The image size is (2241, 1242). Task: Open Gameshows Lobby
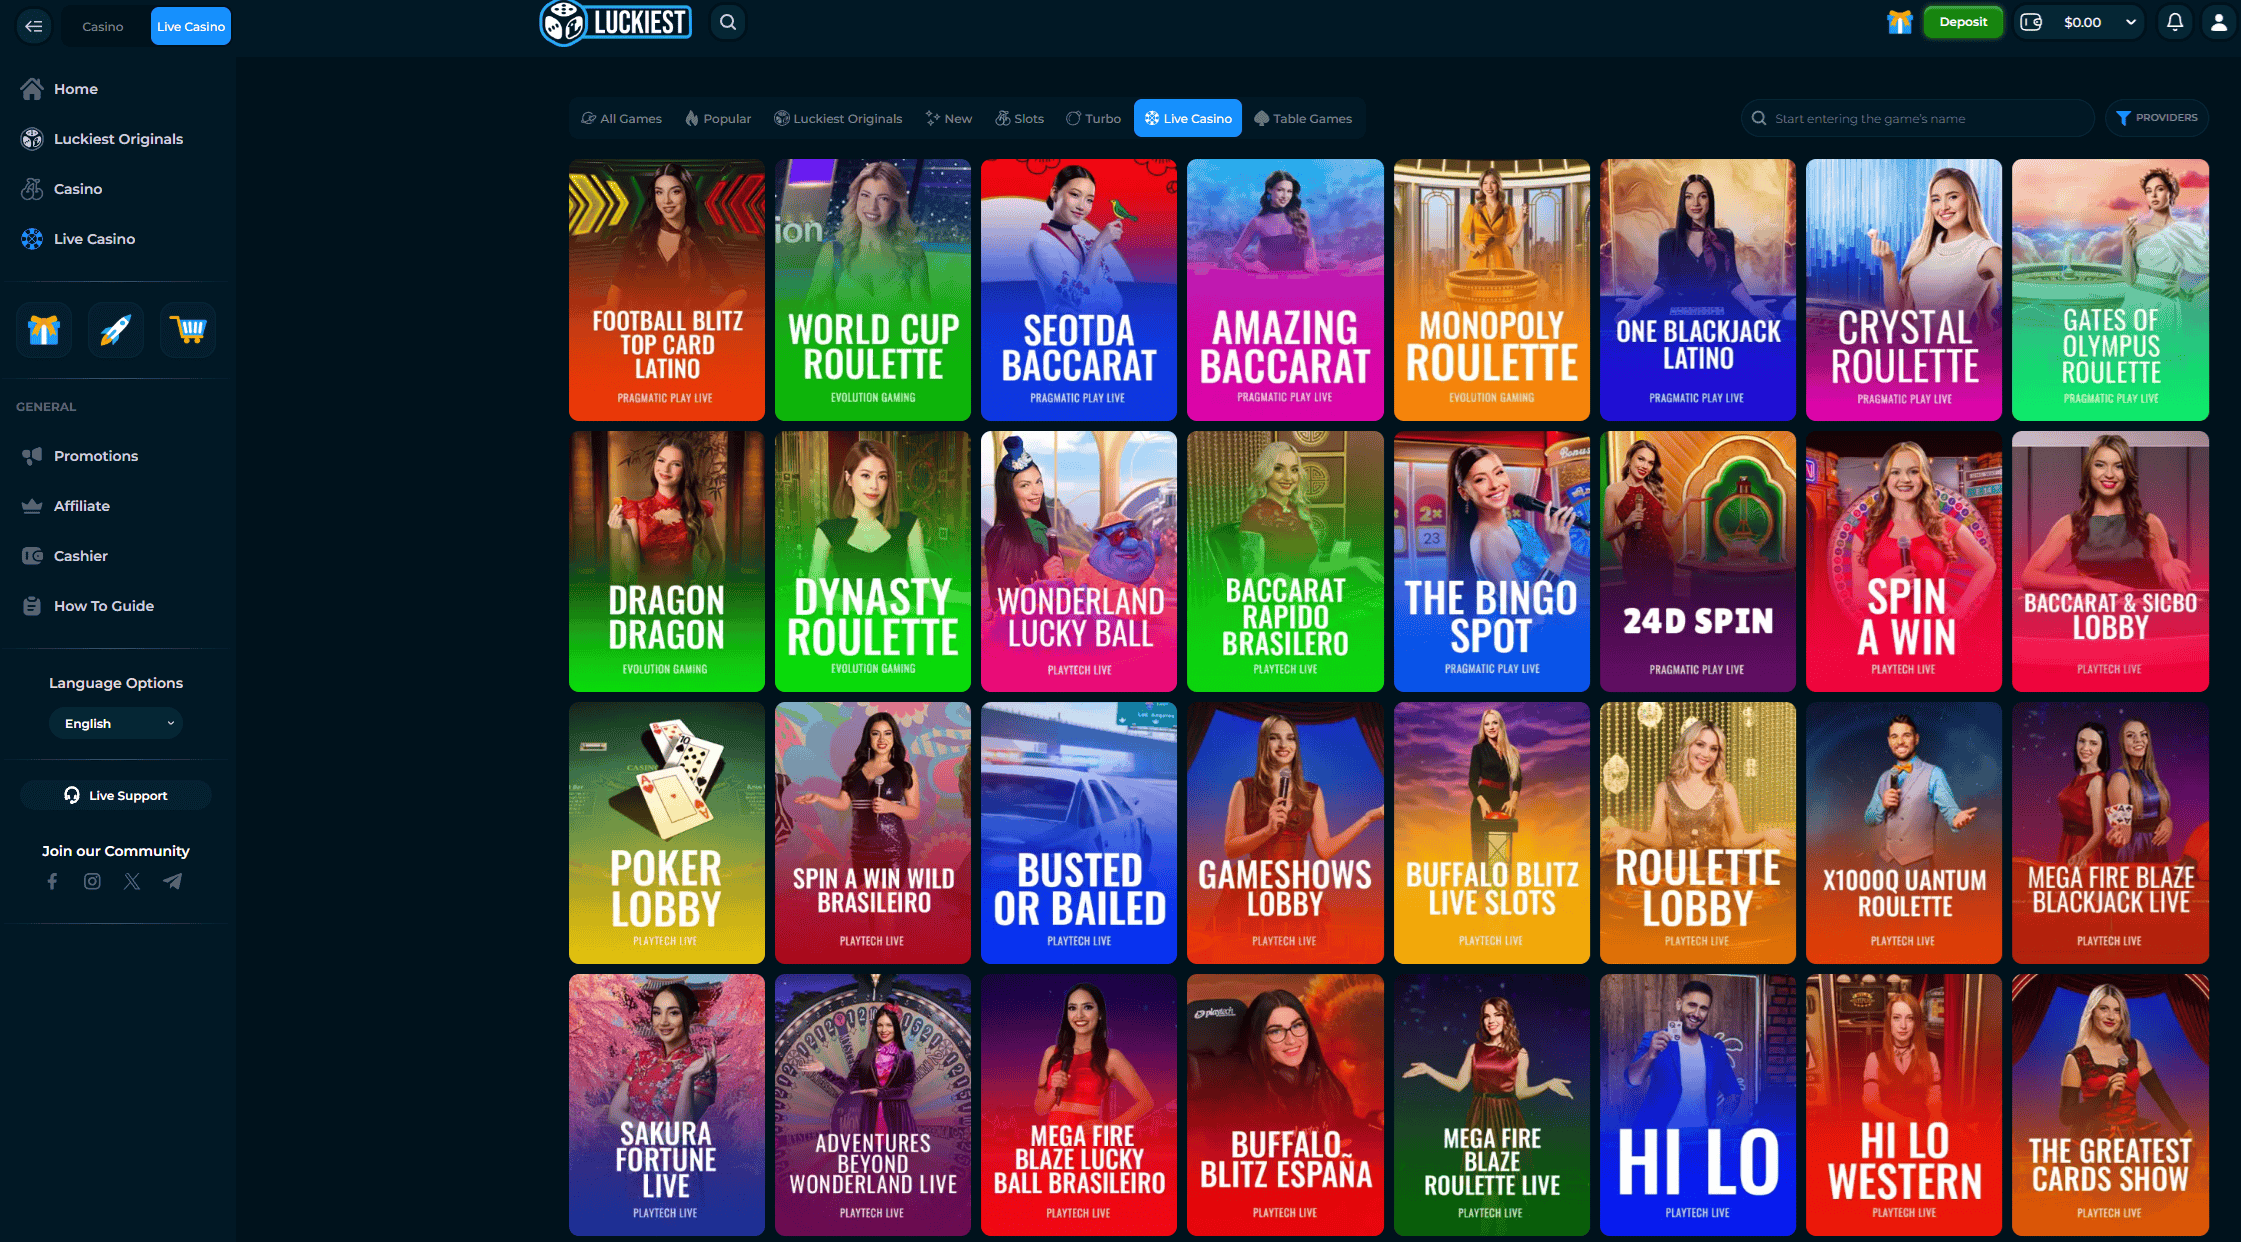click(1285, 833)
